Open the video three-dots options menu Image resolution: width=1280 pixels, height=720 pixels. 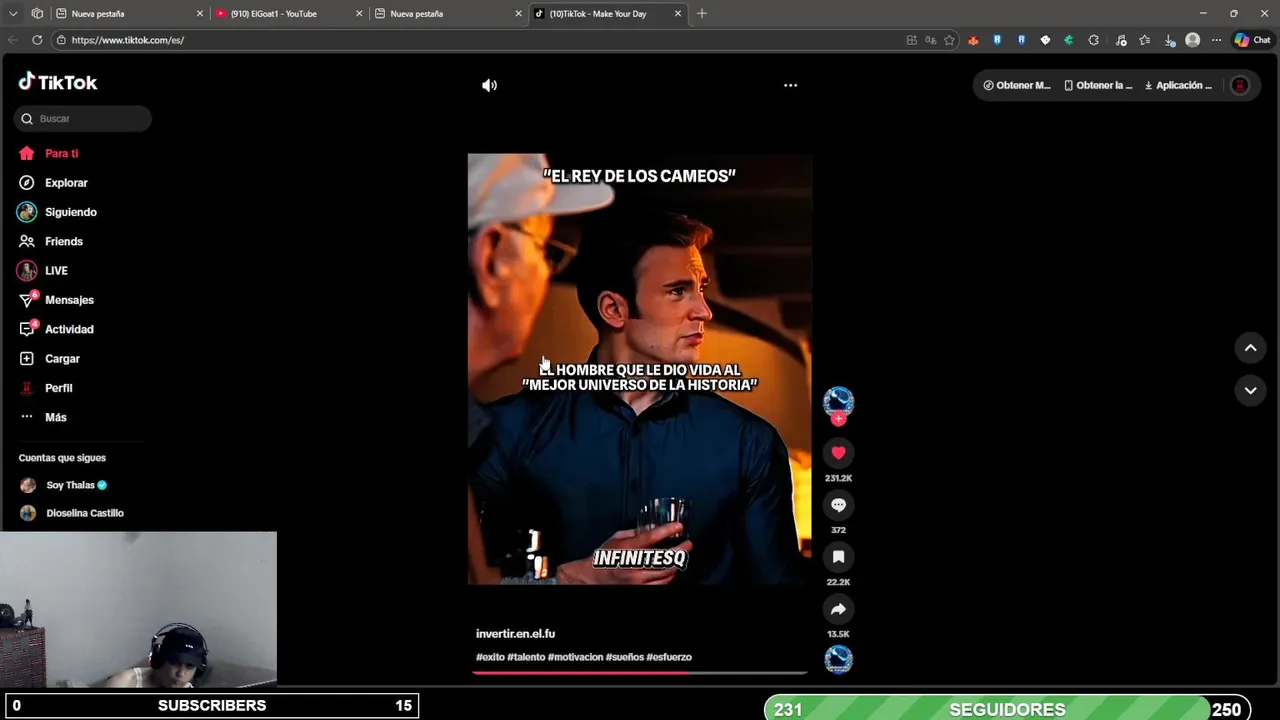[790, 85]
